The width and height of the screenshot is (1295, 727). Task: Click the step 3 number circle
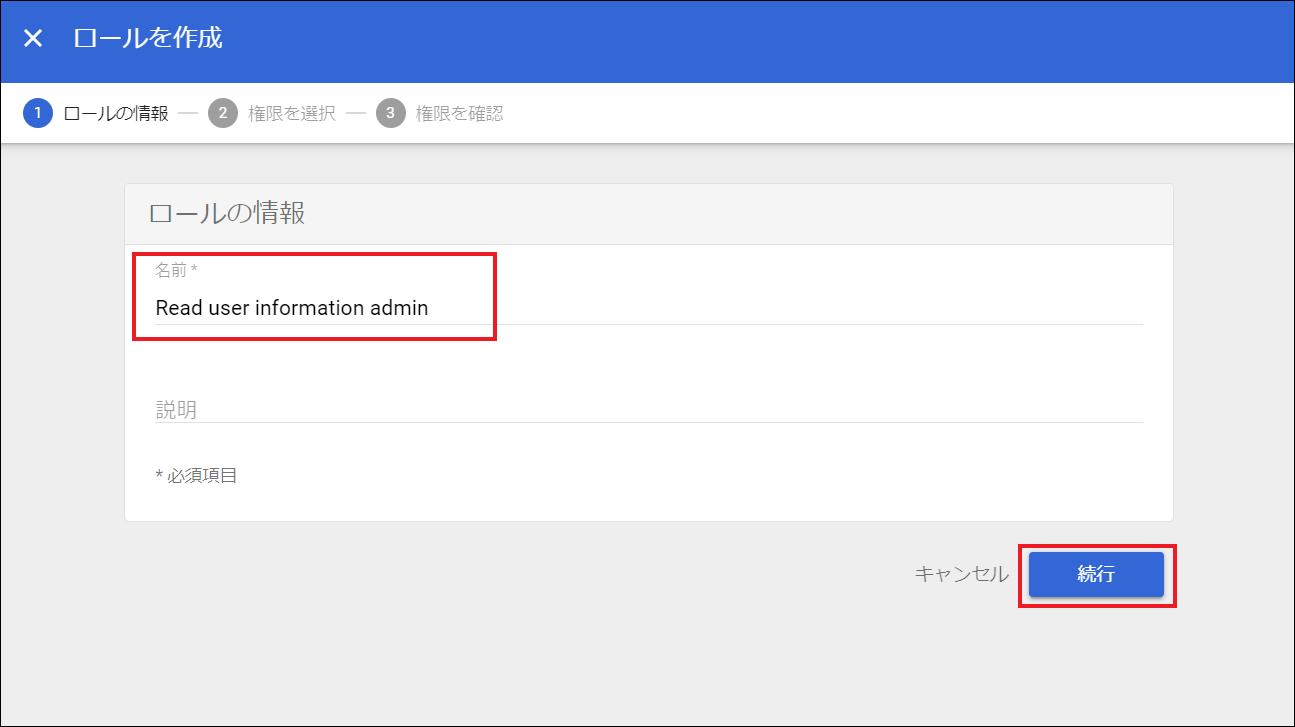coord(390,113)
